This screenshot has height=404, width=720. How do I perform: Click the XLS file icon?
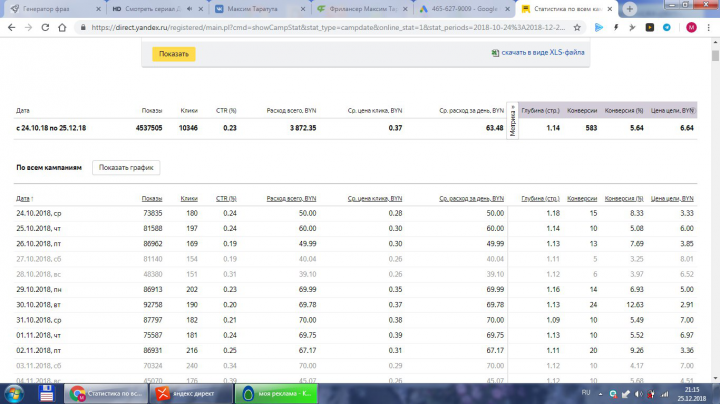click(495, 53)
